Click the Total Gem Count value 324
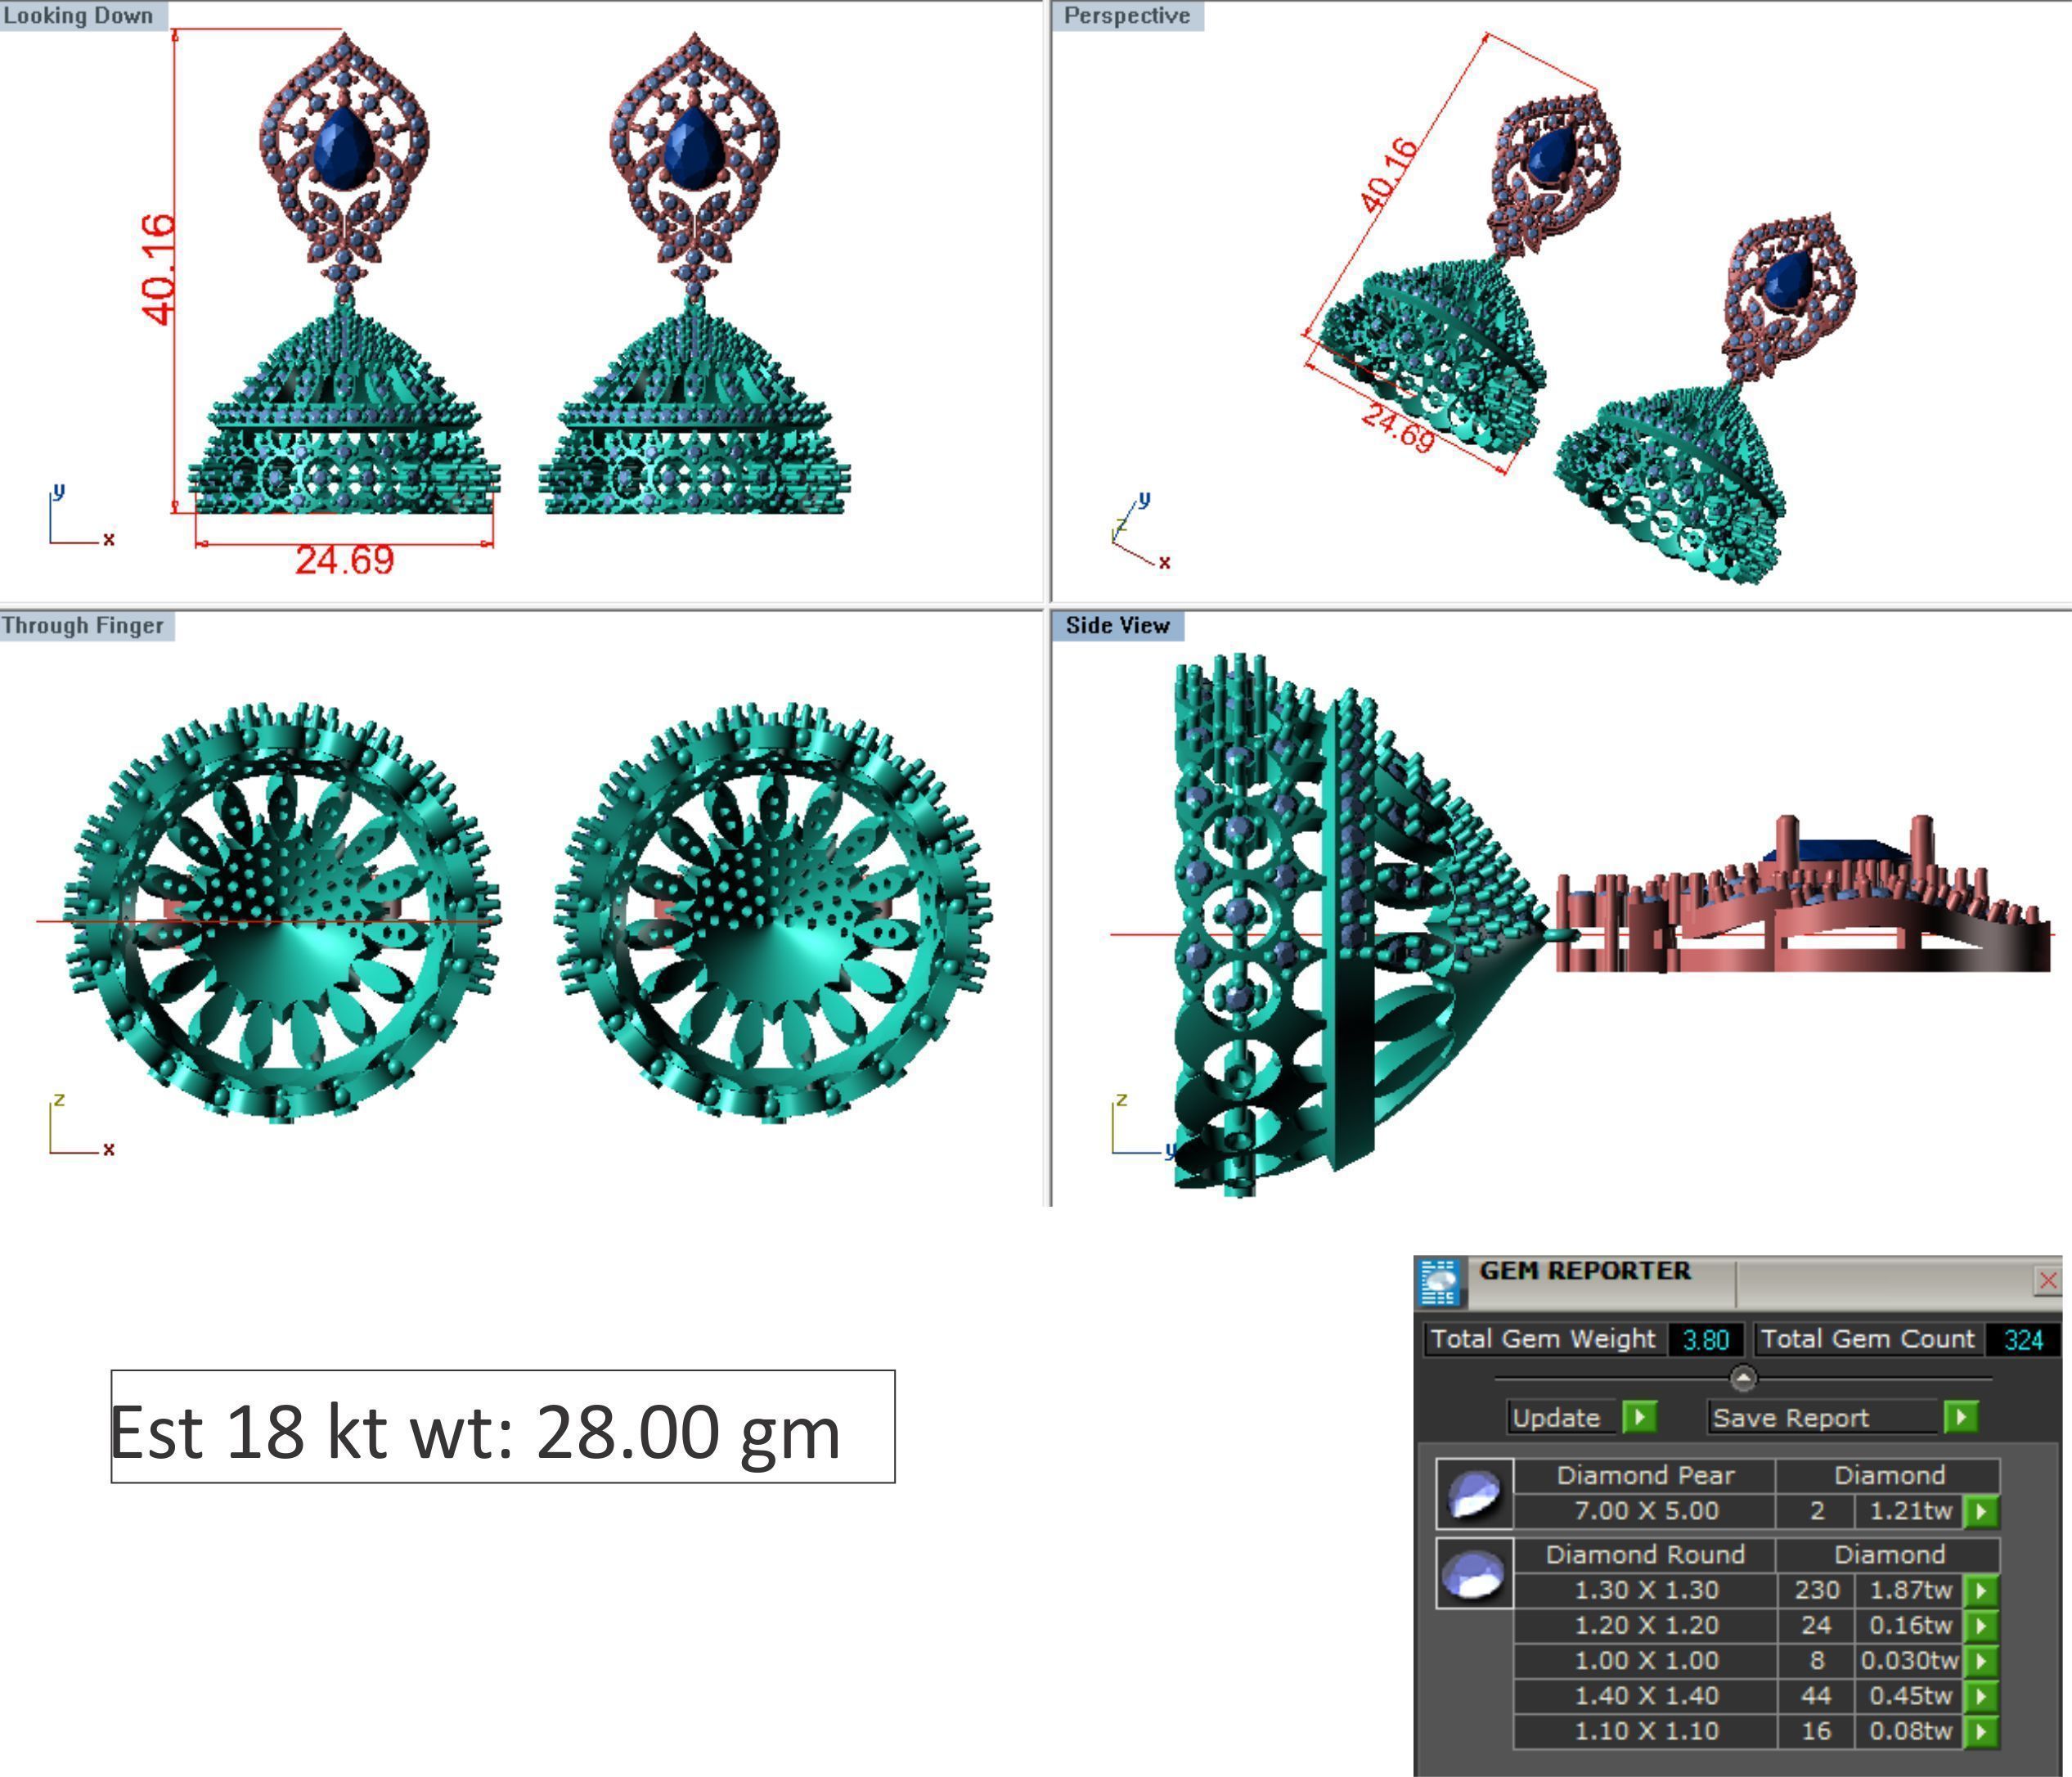 2023,1339
